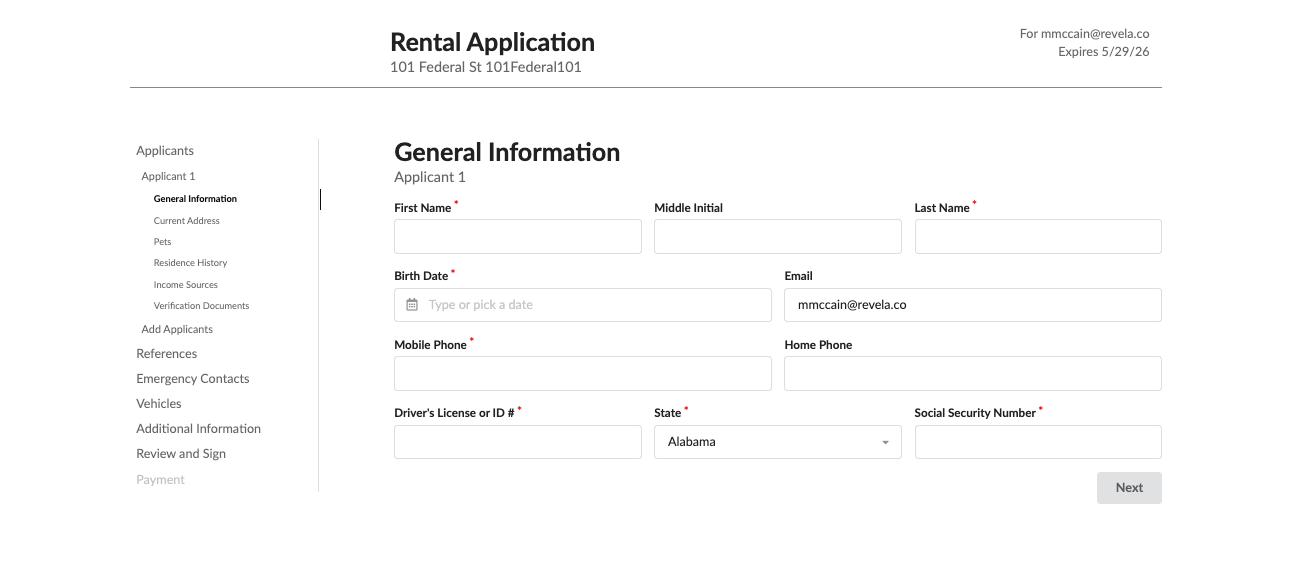Screen dimensions: 1293x567
Task: Click the First Name label
Action: 423,208
